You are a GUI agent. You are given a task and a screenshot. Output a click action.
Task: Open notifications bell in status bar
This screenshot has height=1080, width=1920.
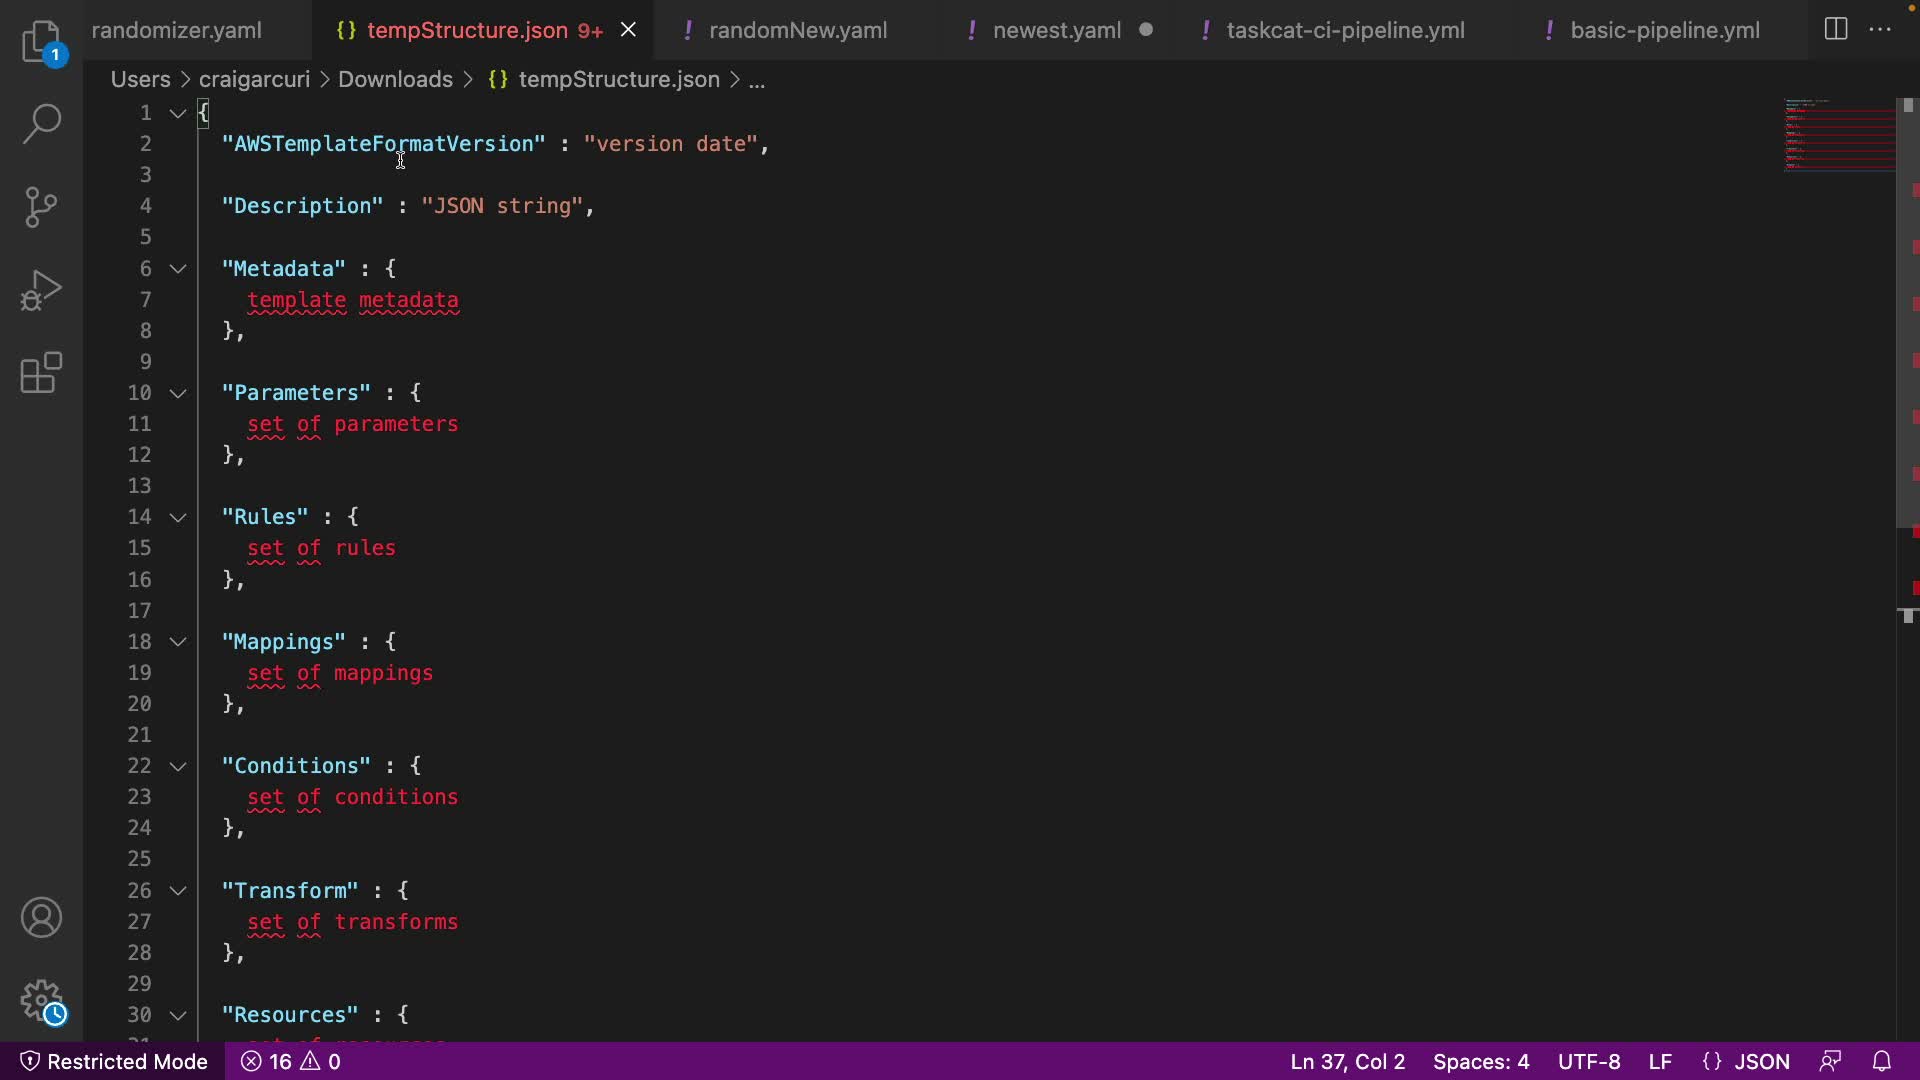click(1882, 1061)
